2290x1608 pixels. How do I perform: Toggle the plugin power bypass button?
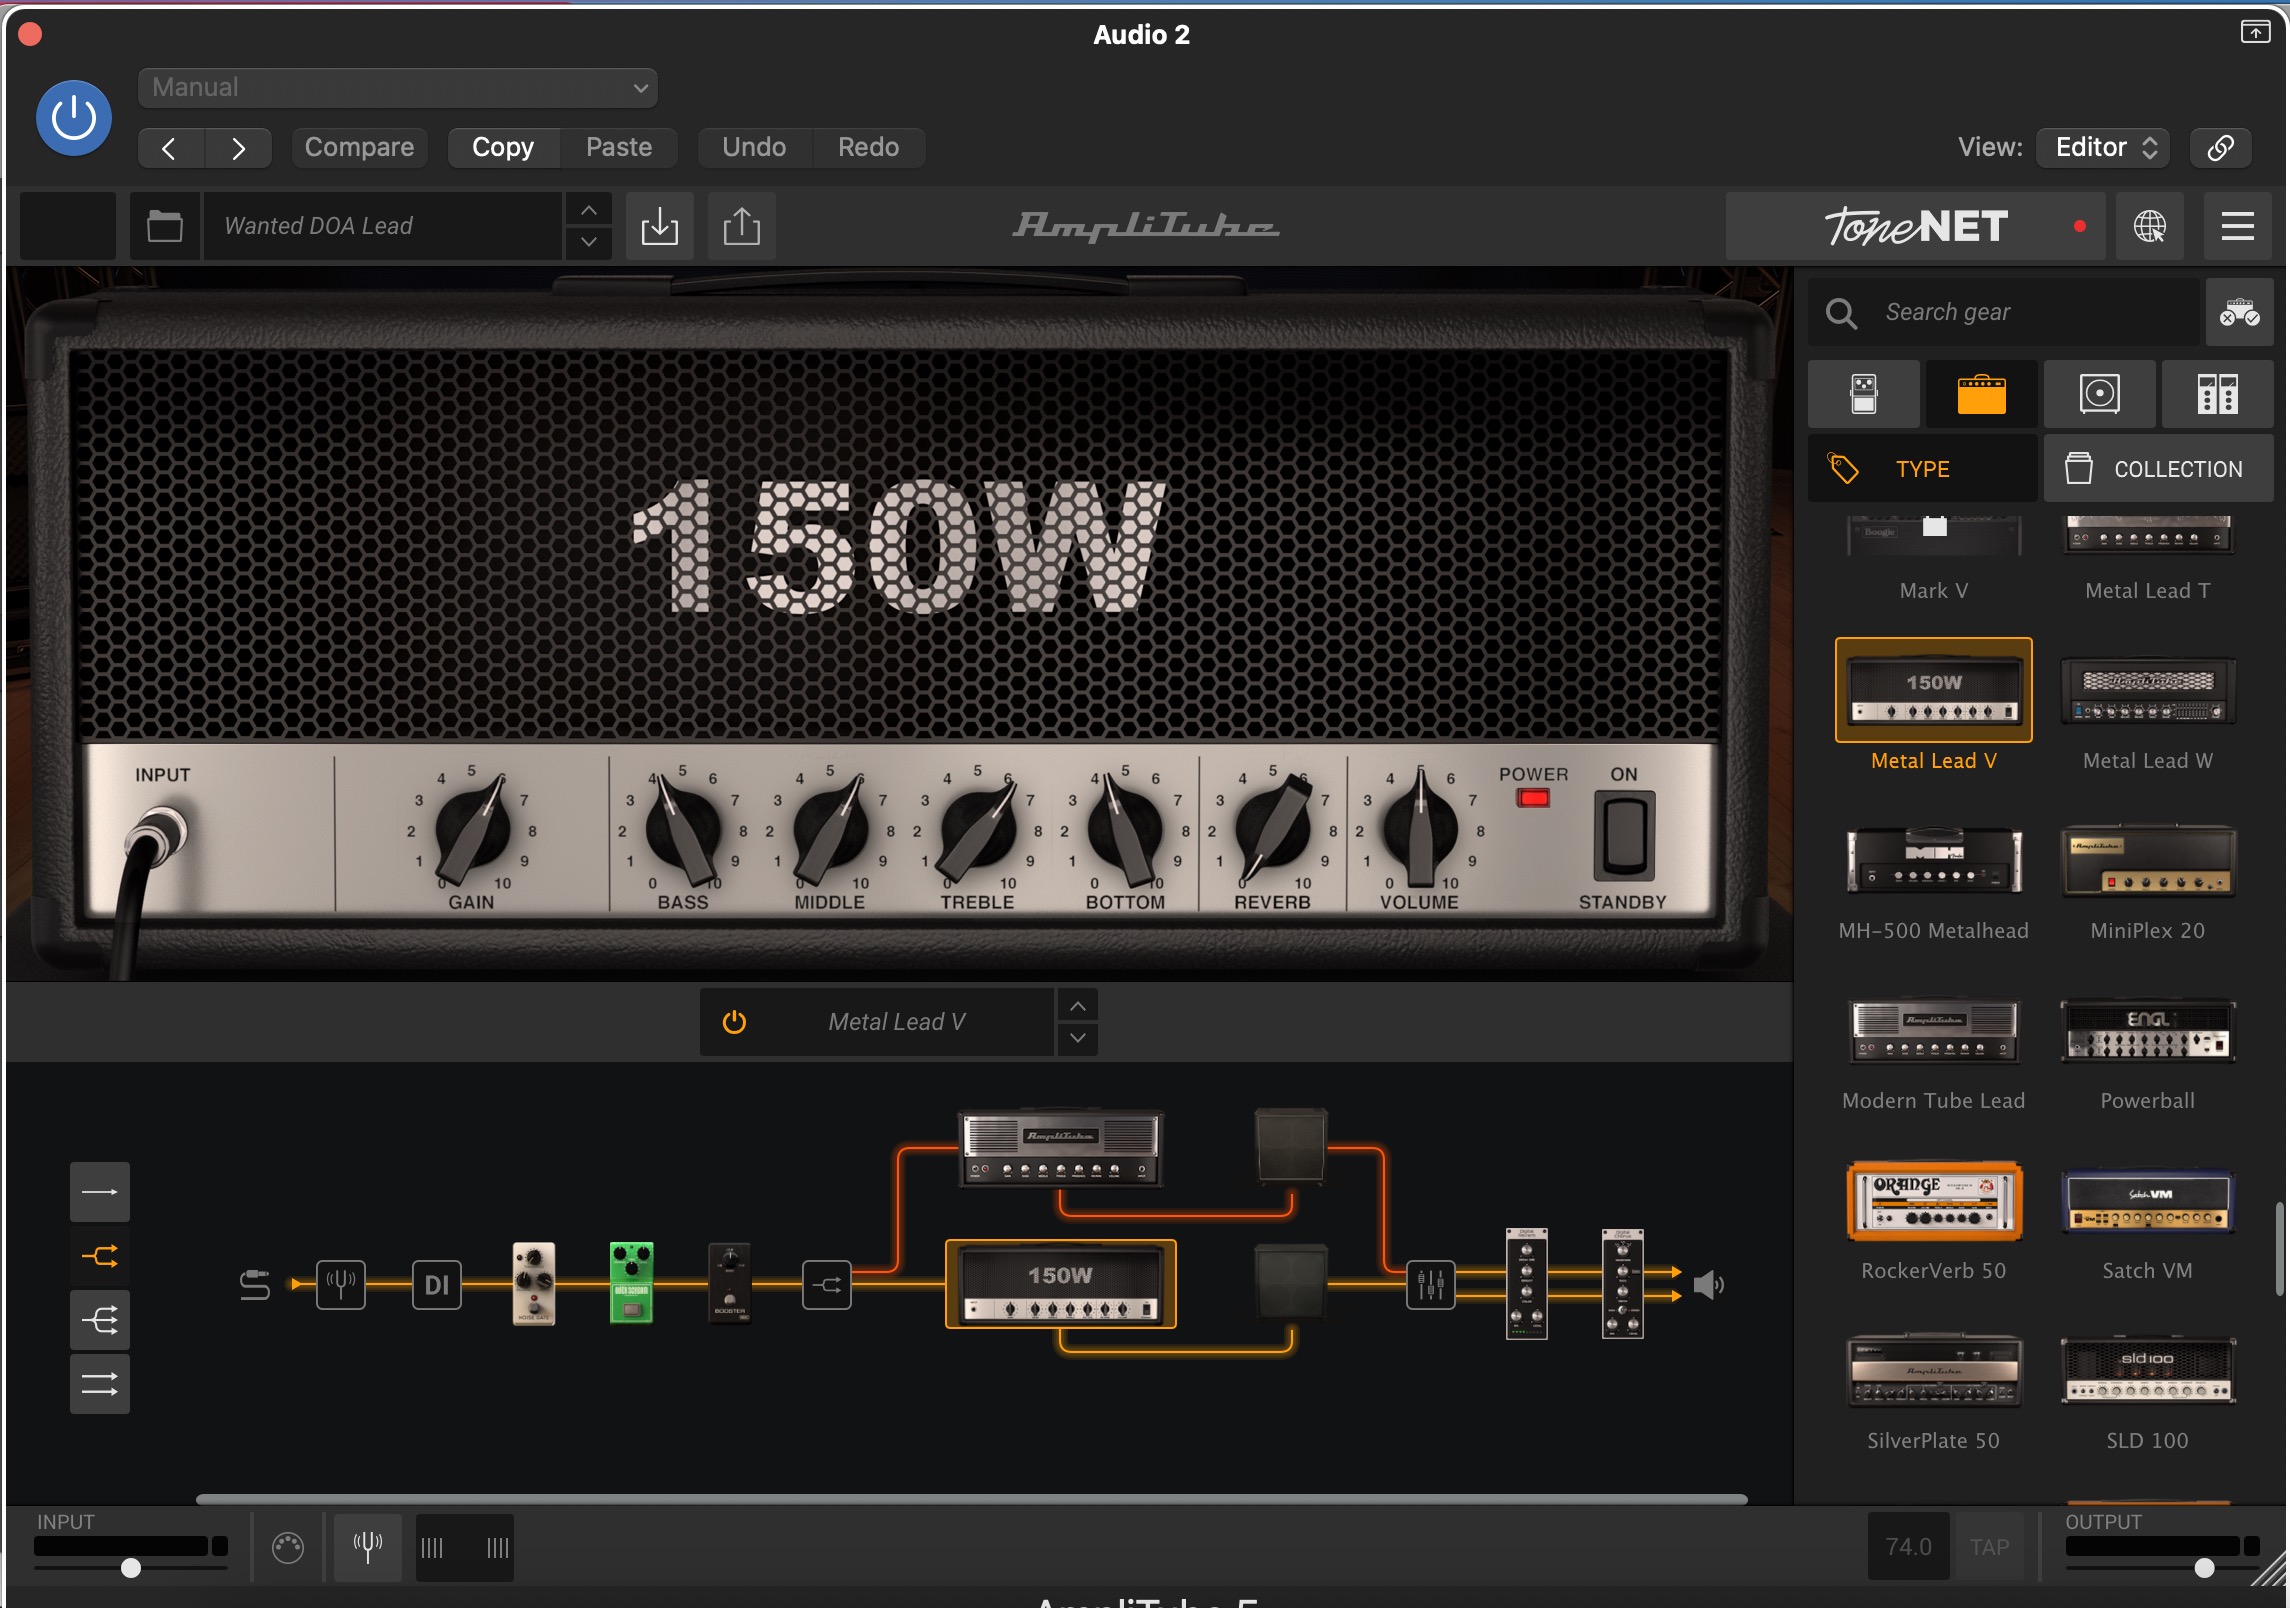(x=74, y=118)
